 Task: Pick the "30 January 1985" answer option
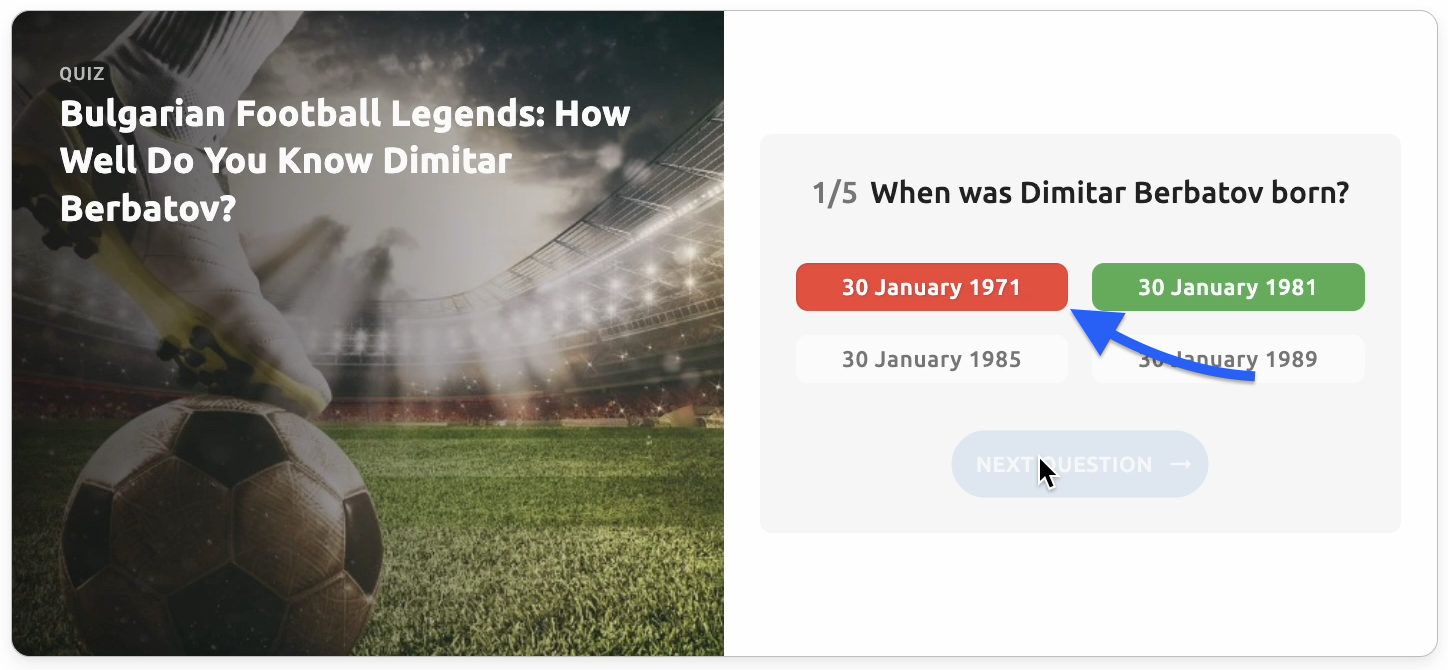pyautogui.click(x=931, y=359)
